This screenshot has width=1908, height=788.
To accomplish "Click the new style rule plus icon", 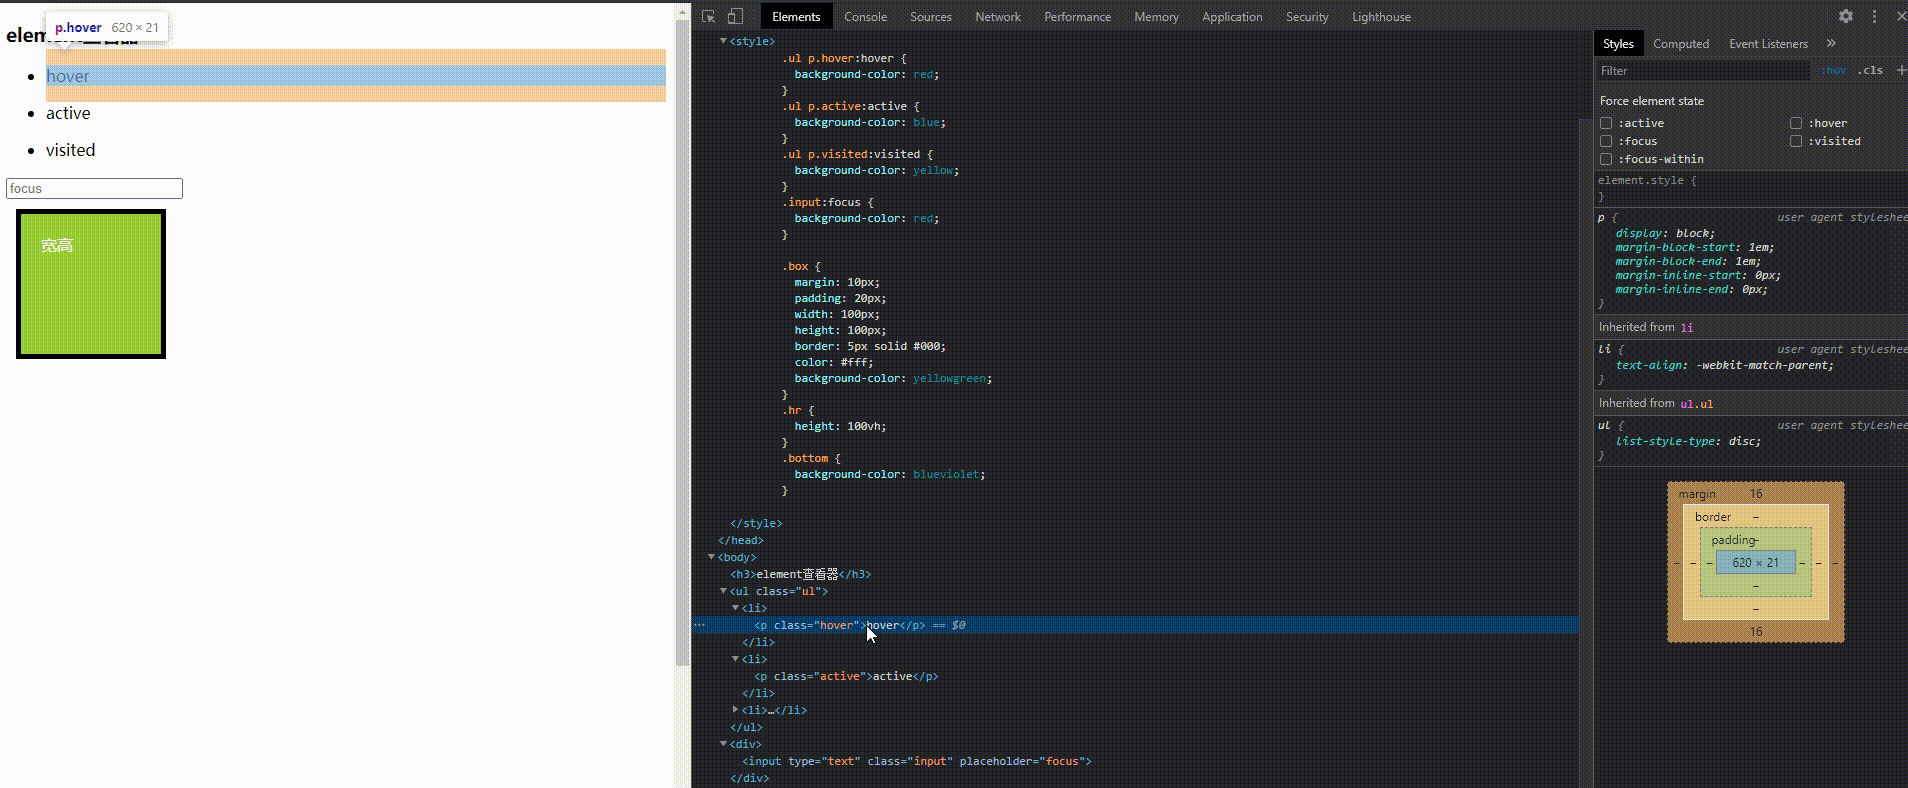I will click(x=1901, y=70).
